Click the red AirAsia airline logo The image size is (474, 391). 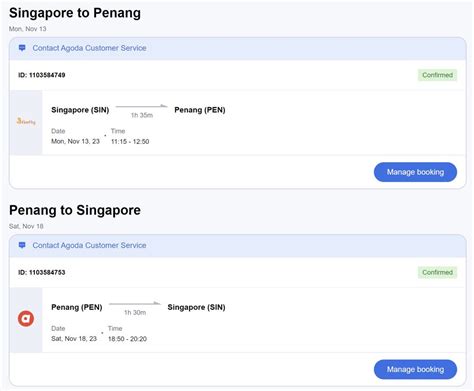tap(26, 318)
